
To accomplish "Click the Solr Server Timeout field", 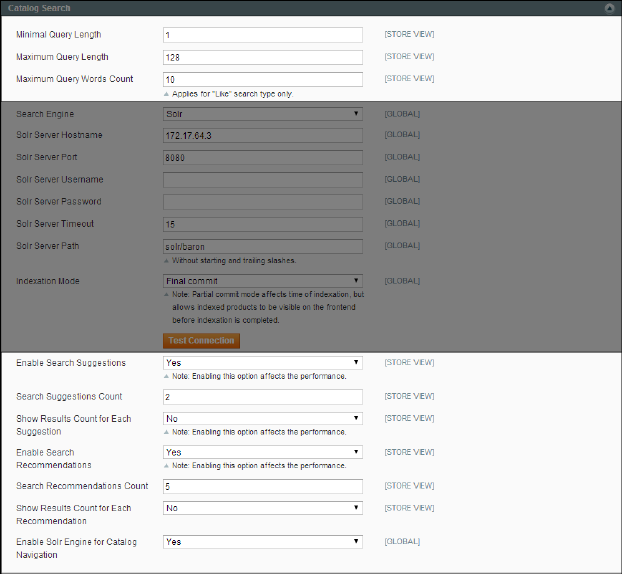I will (x=262, y=224).
